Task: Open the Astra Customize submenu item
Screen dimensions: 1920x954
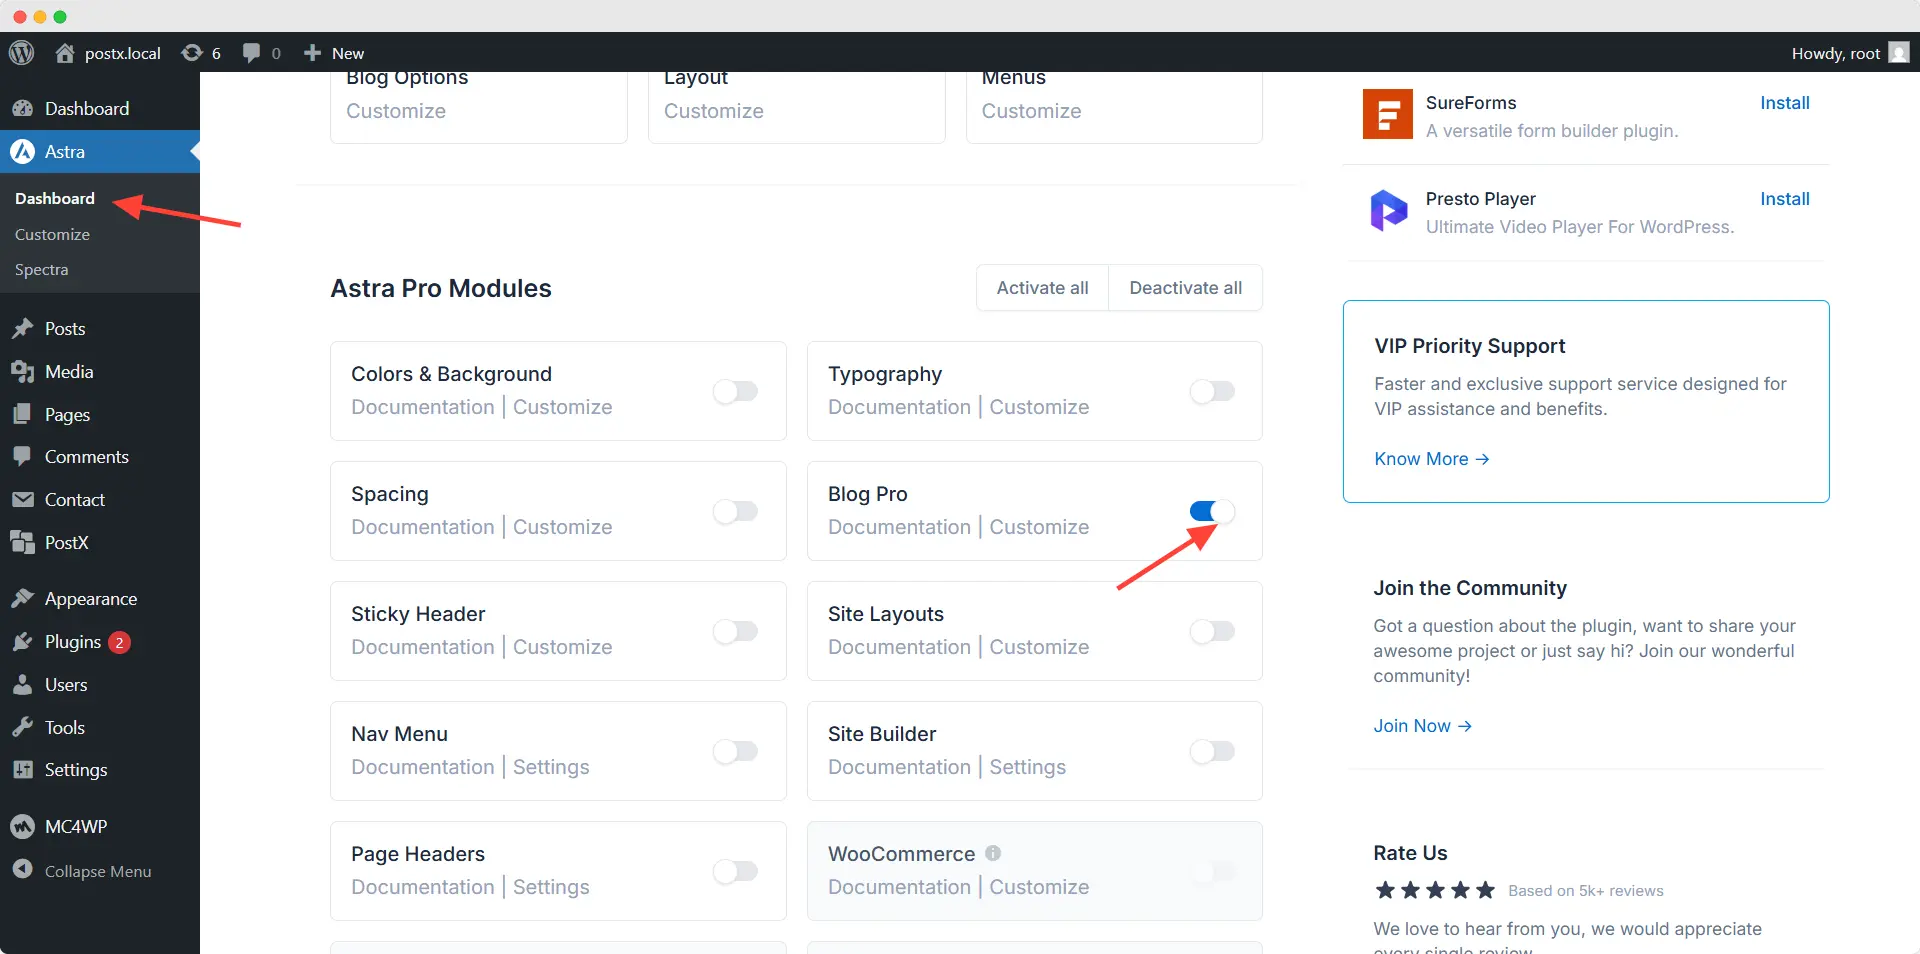Action: (52, 234)
